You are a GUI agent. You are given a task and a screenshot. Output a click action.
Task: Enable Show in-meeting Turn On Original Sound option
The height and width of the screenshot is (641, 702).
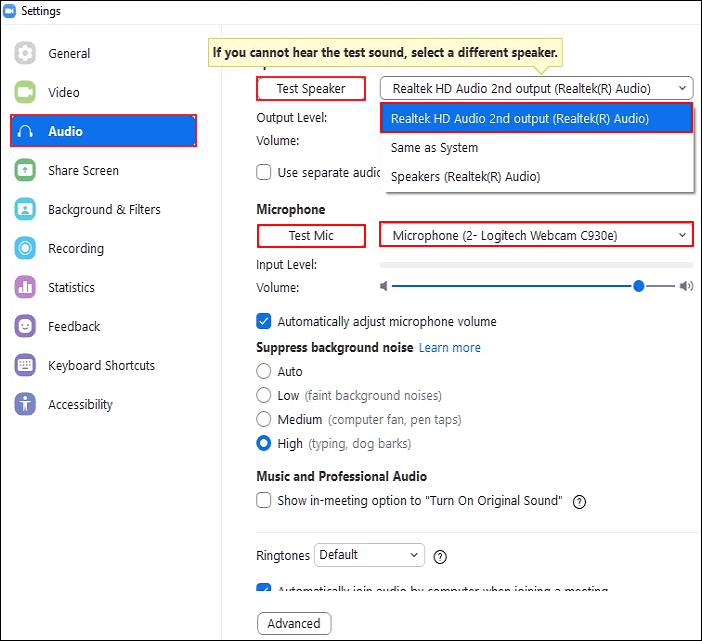pyautogui.click(x=264, y=500)
